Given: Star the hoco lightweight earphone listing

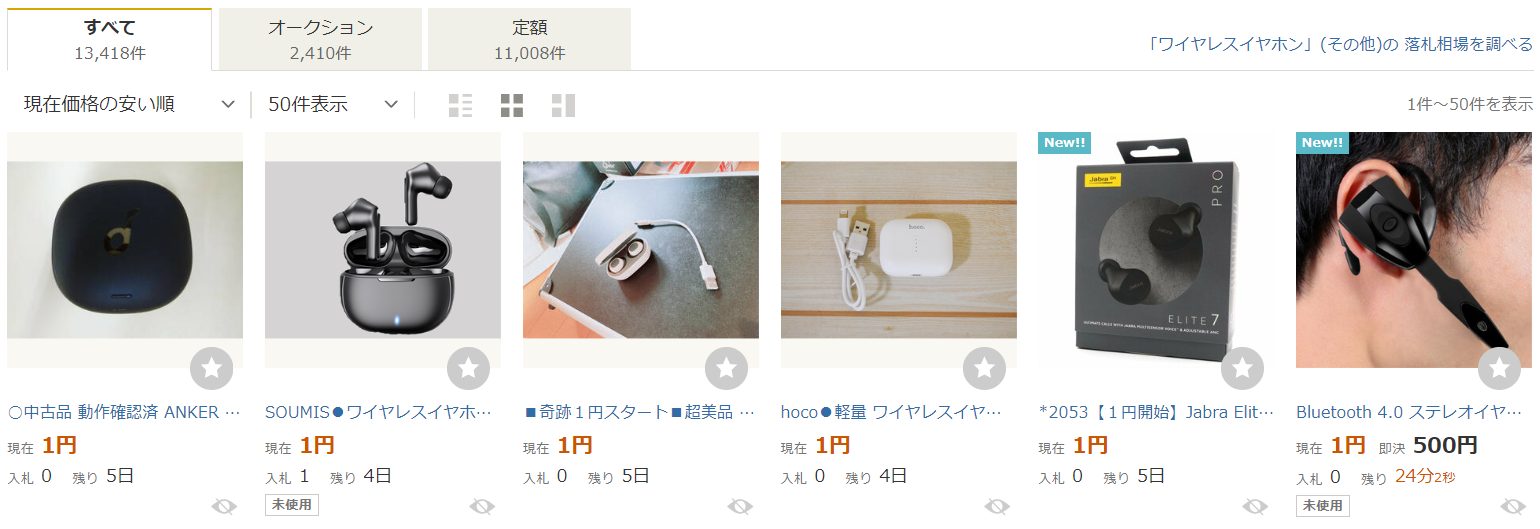Looking at the screenshot, I should coord(984,369).
